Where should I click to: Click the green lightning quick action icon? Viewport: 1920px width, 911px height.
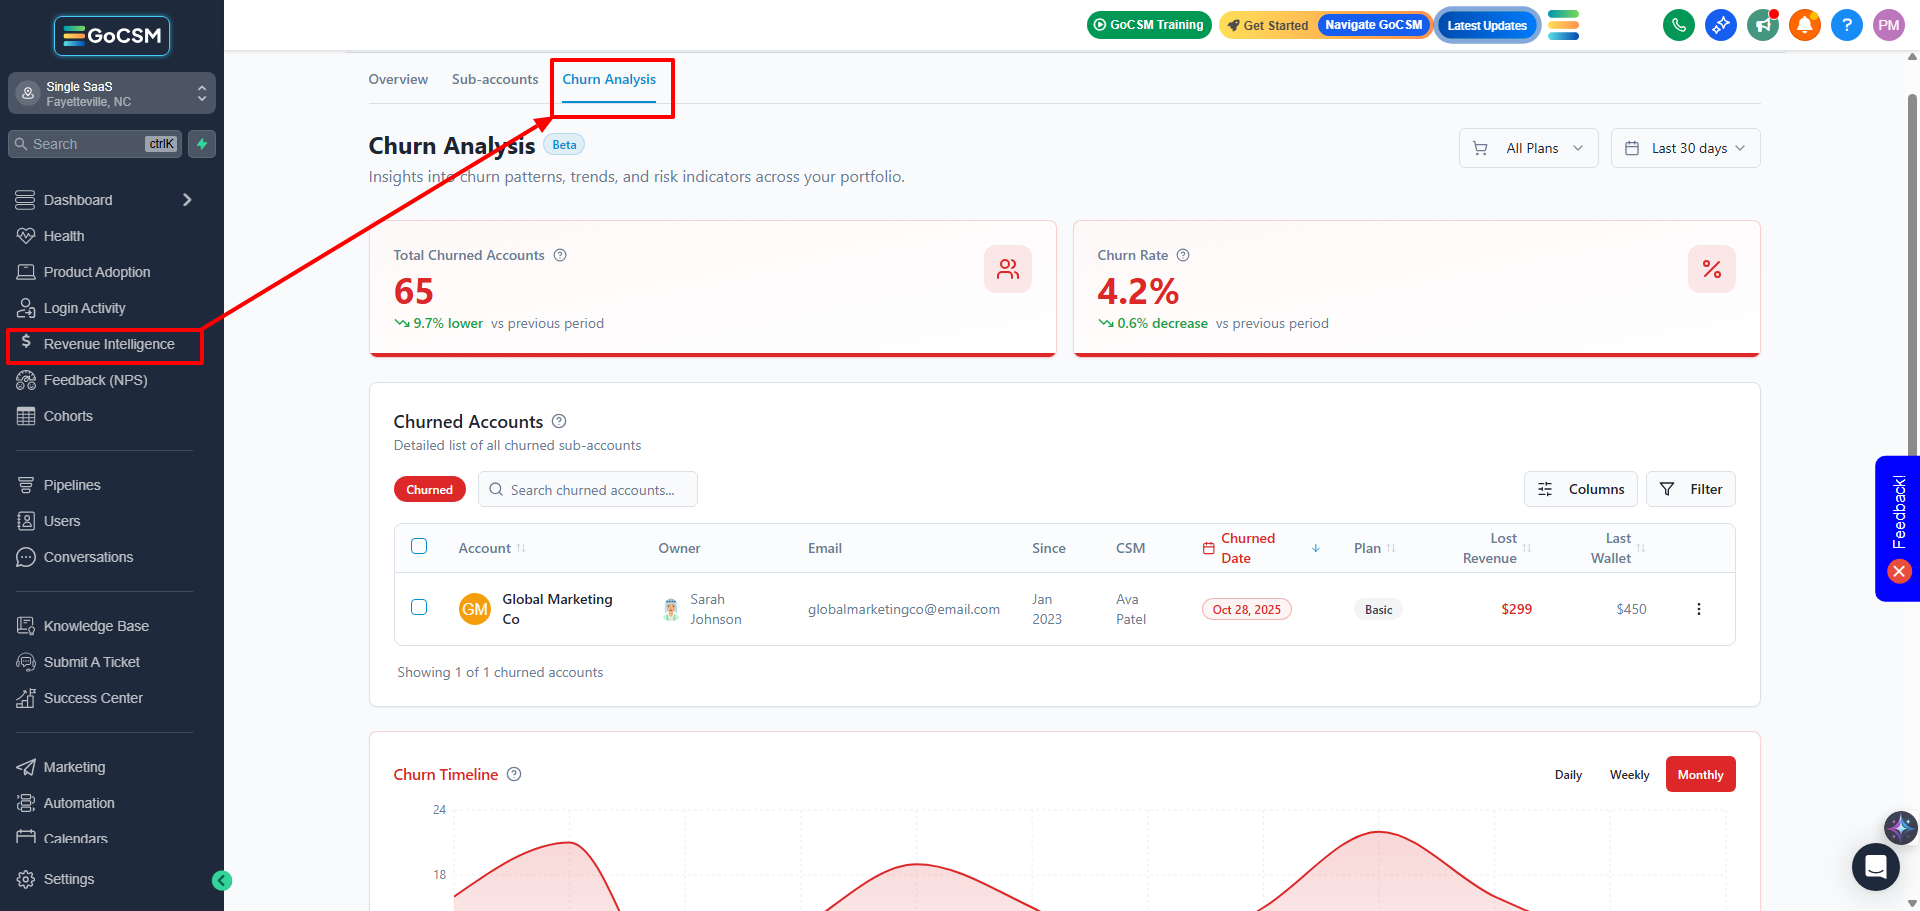tap(202, 144)
